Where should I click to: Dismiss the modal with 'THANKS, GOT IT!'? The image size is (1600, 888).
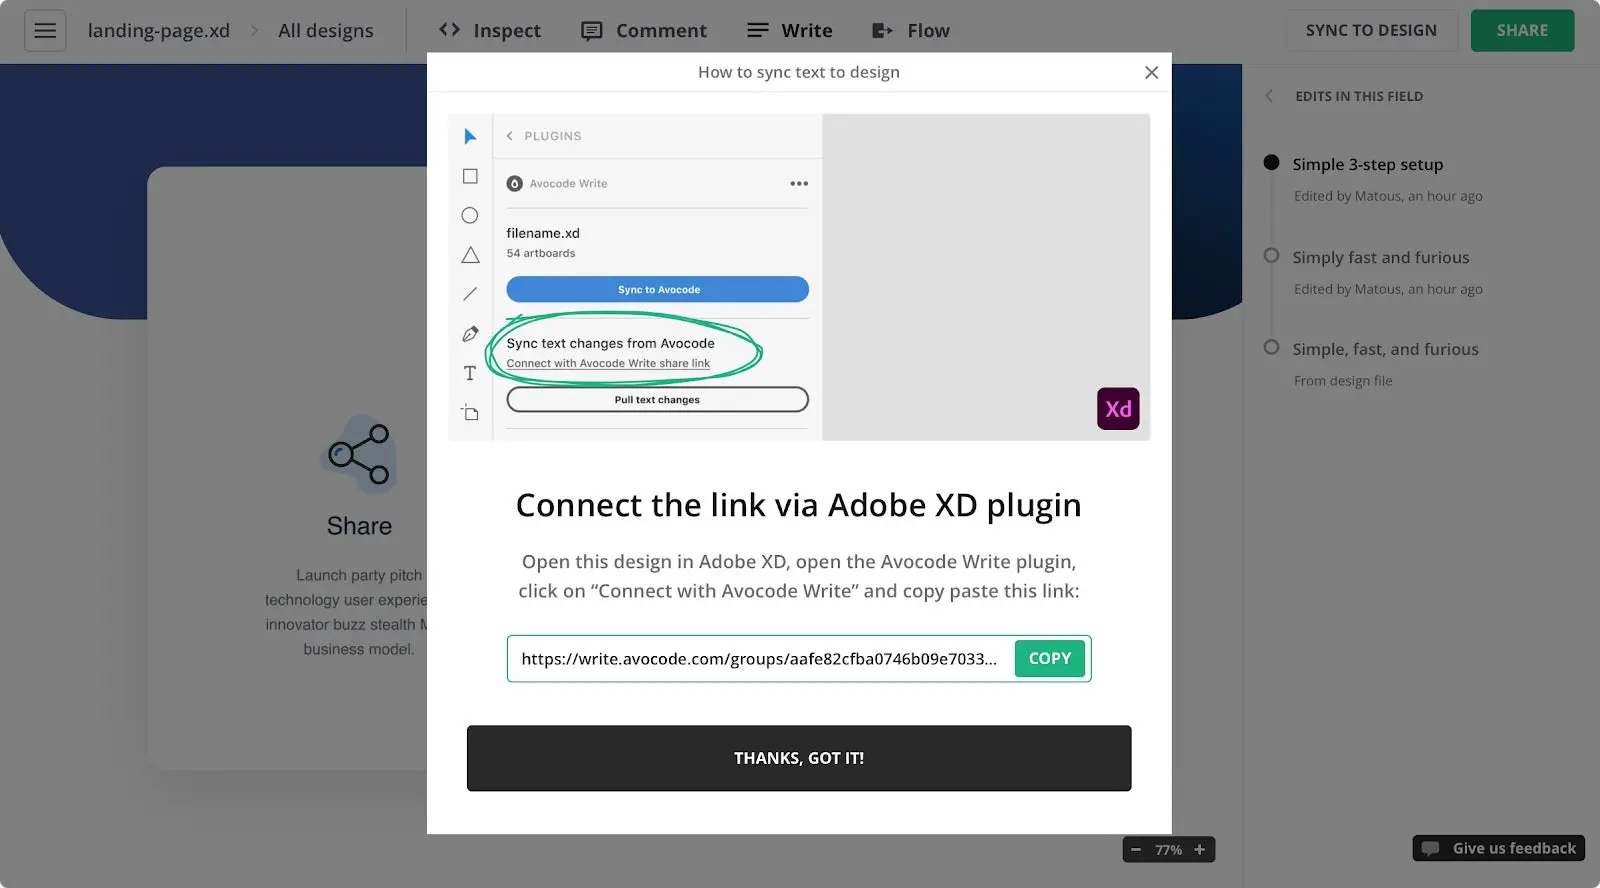pyautogui.click(x=798, y=757)
